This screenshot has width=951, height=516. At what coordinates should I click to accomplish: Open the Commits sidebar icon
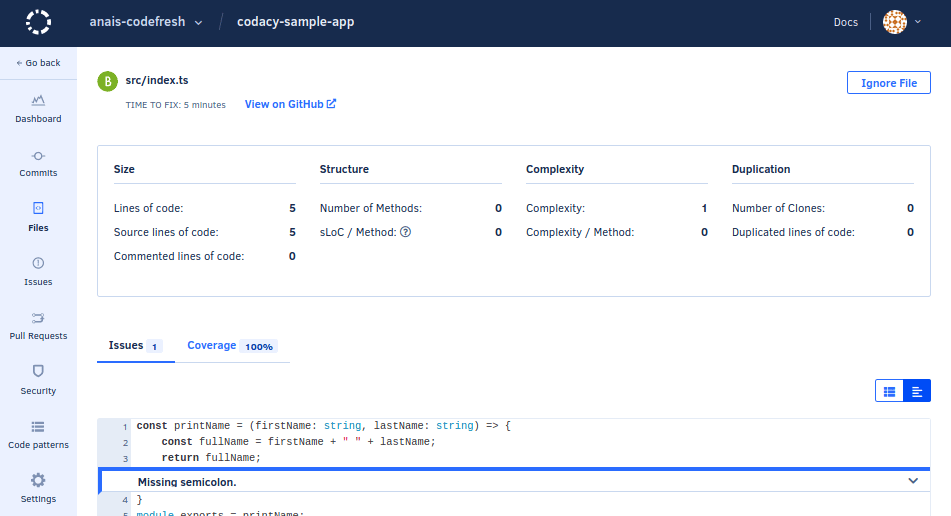(38, 155)
